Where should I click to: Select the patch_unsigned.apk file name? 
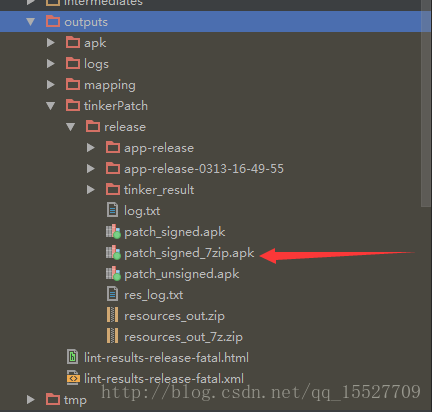(182, 274)
